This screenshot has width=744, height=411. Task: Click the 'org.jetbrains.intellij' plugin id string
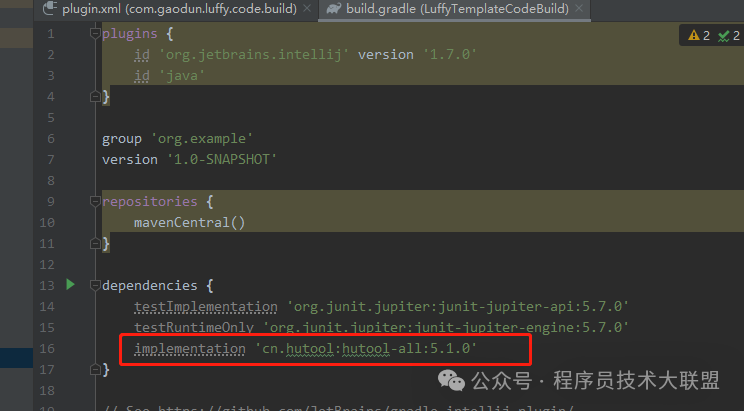254,55
